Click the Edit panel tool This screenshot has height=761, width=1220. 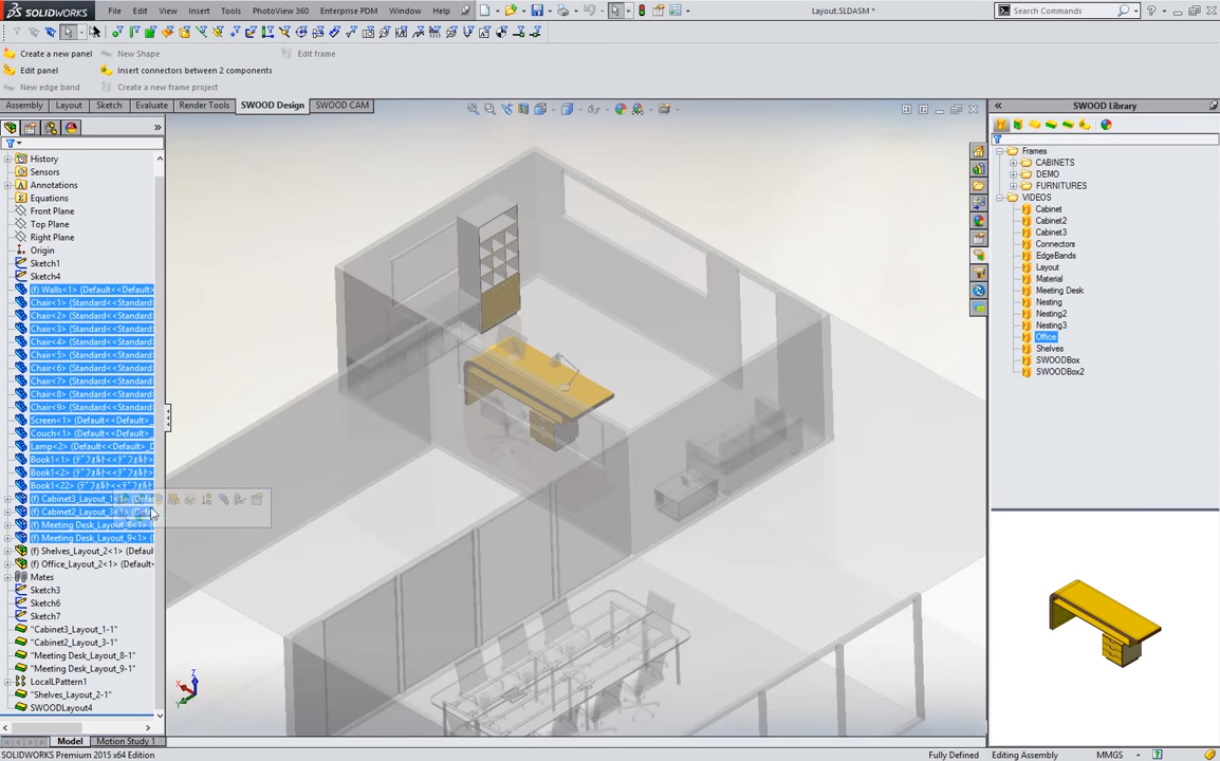click(38, 71)
